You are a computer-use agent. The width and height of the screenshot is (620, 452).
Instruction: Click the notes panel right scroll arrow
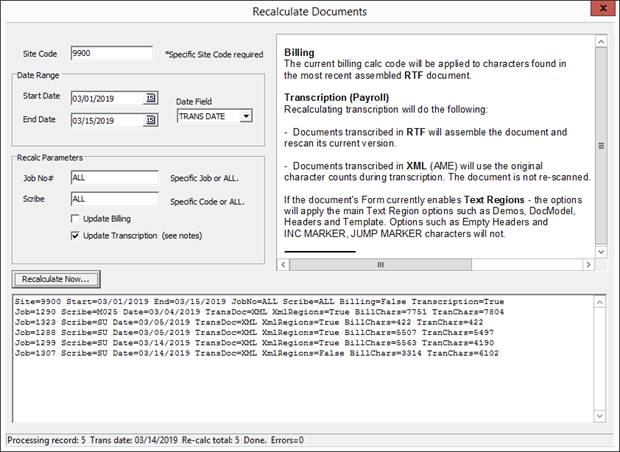click(x=584, y=265)
